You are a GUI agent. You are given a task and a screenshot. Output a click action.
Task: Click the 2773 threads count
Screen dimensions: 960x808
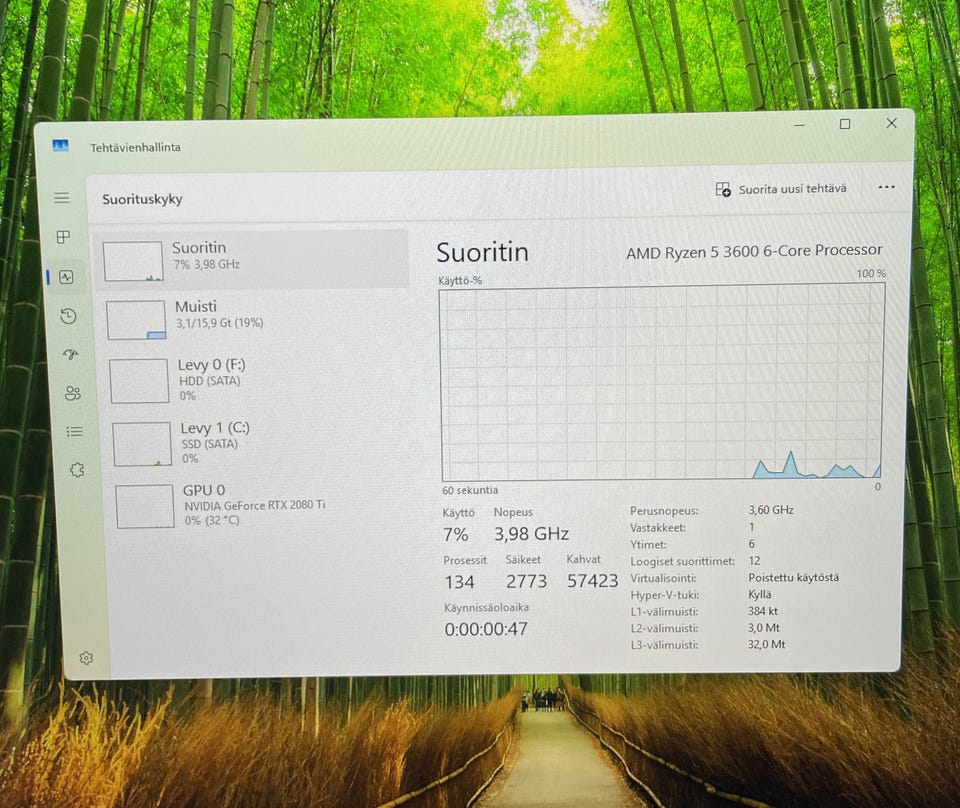(526, 581)
